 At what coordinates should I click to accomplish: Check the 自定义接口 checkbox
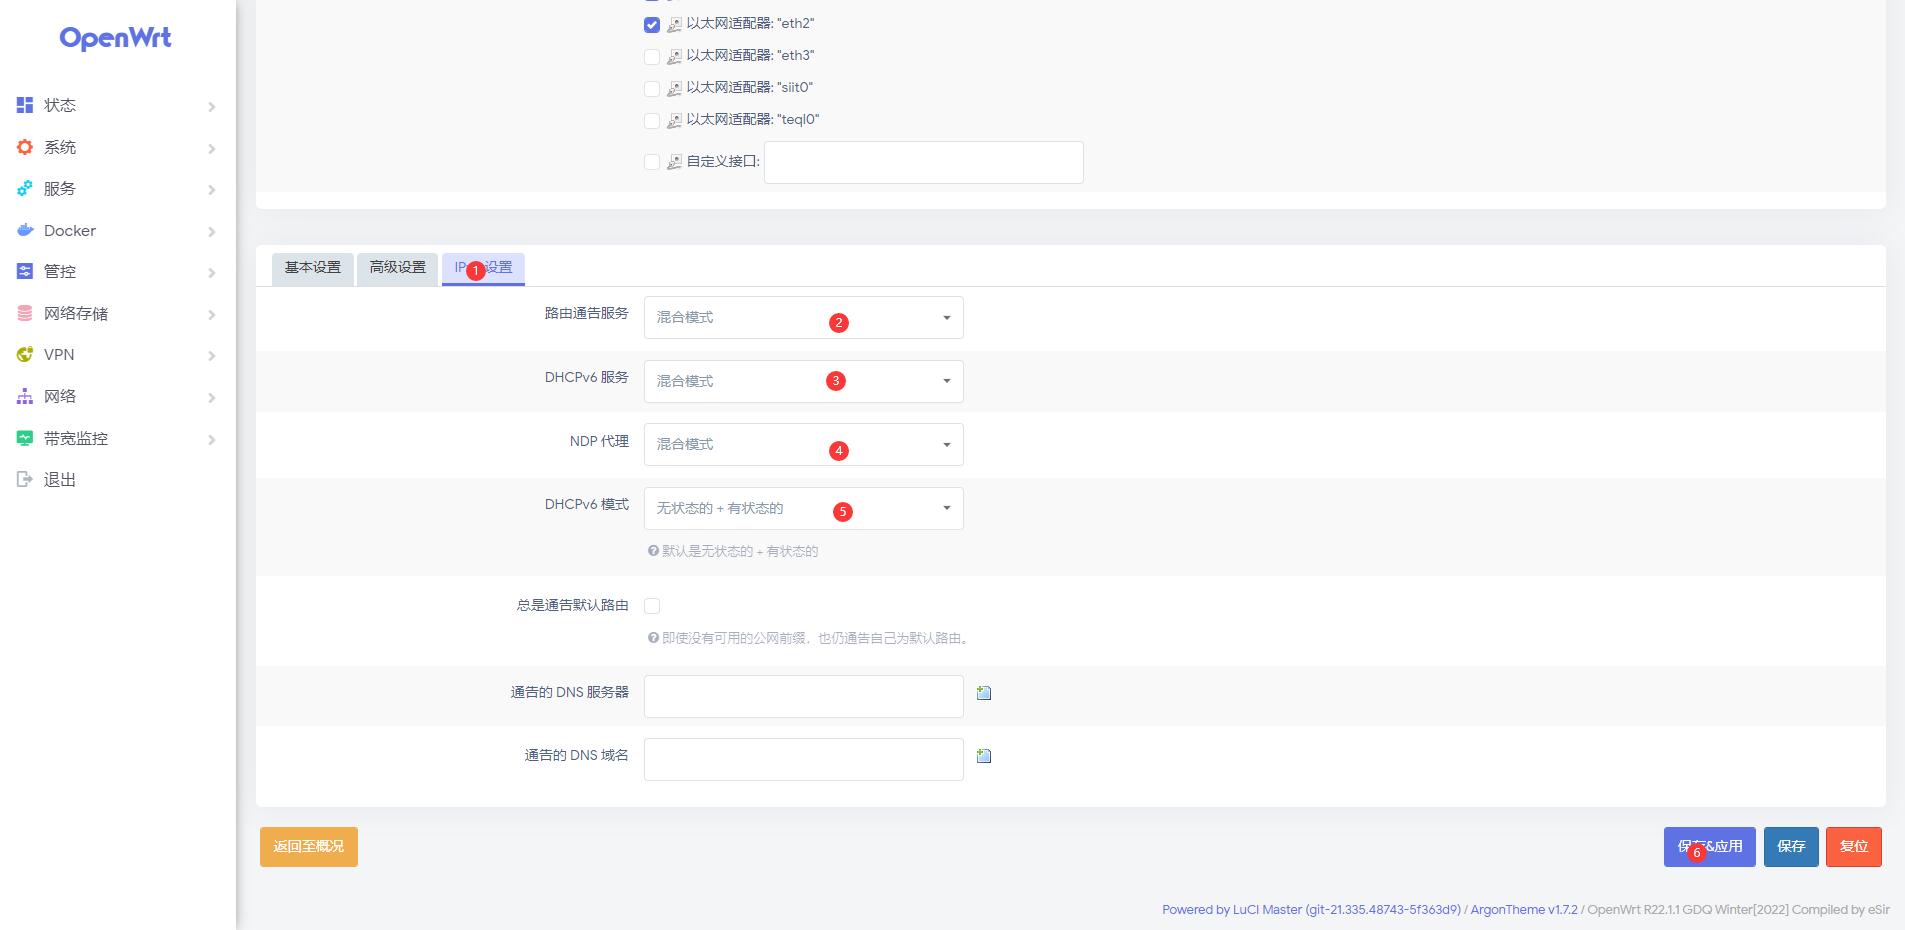point(652,162)
